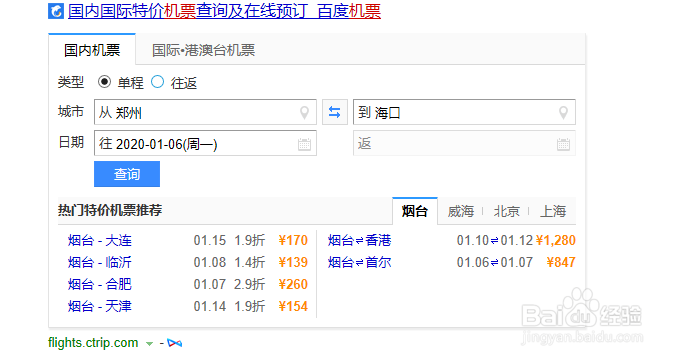
Task: Open the 烟台 - 合肥 flight link
Action: click(x=100, y=285)
